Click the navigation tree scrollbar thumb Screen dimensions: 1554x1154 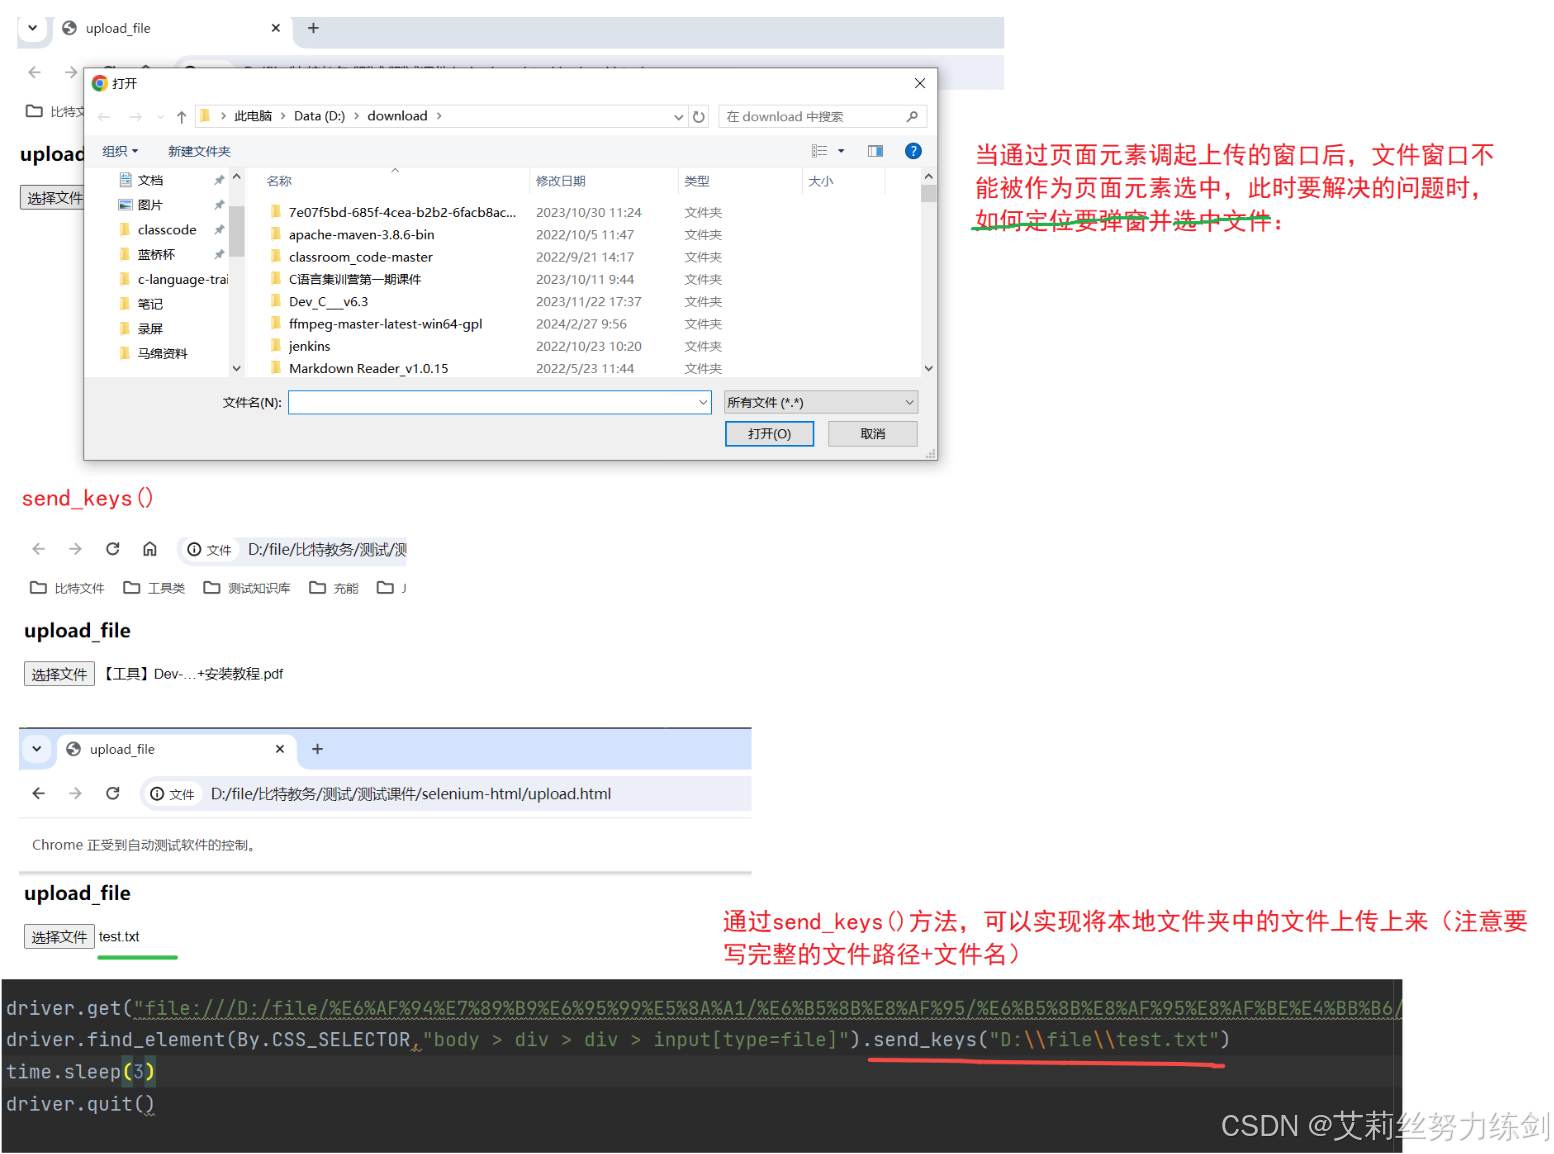tap(236, 230)
